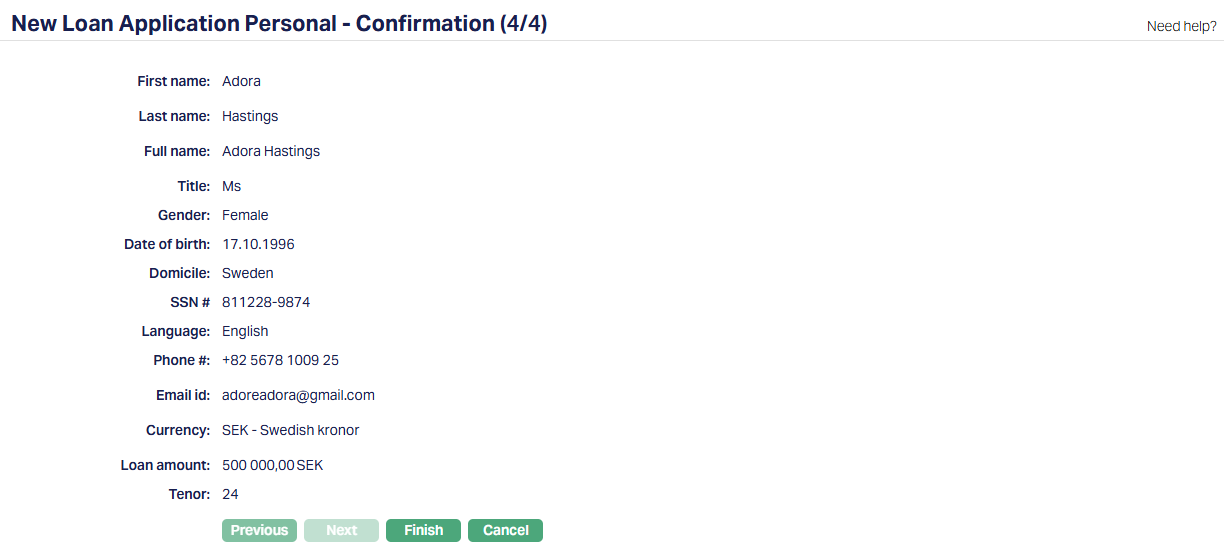Click the first name value Adora
The width and height of the screenshot is (1224, 556).
coord(241,81)
